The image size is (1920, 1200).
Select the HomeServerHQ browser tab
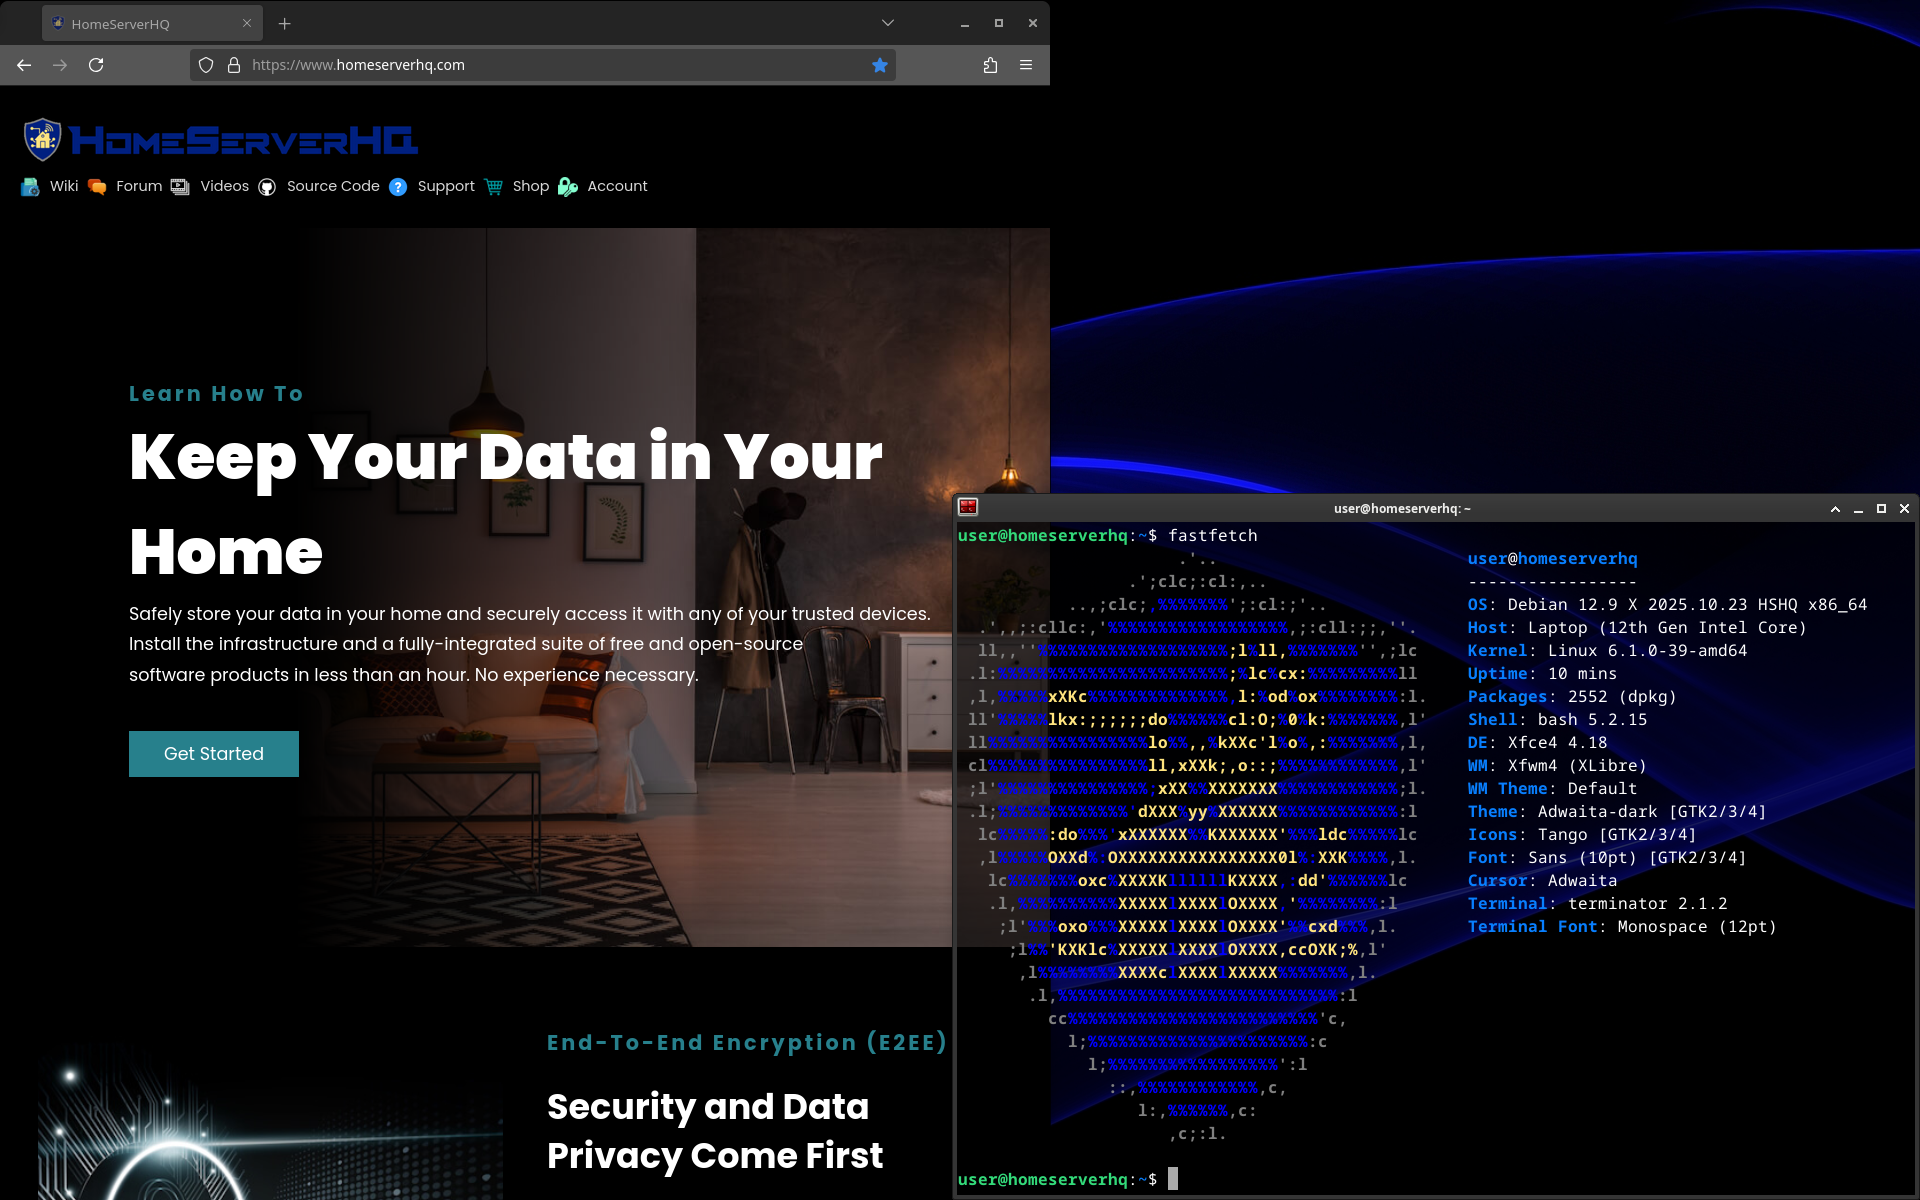(140, 24)
